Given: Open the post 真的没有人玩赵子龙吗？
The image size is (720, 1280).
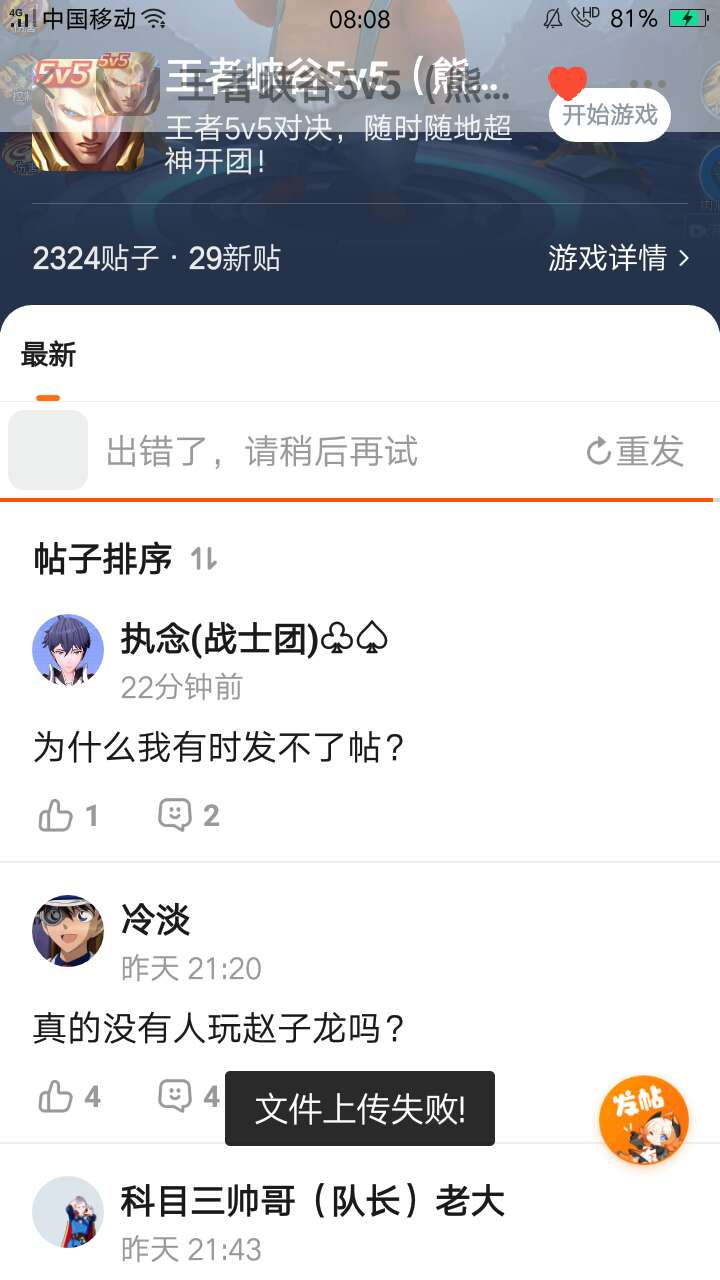Looking at the screenshot, I should click(220, 1028).
